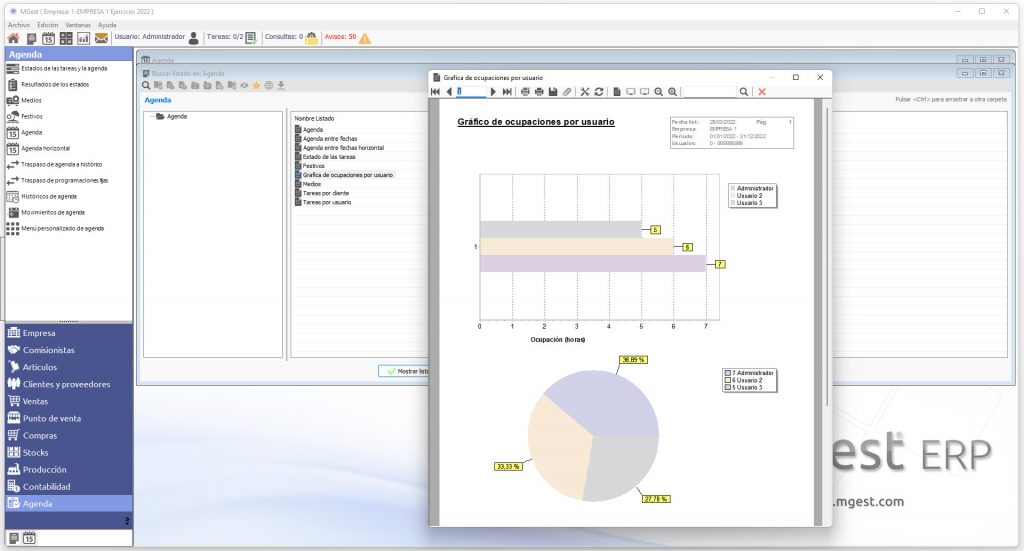
Task: Click the paperclip attach icon
Action: pyautogui.click(x=567, y=92)
